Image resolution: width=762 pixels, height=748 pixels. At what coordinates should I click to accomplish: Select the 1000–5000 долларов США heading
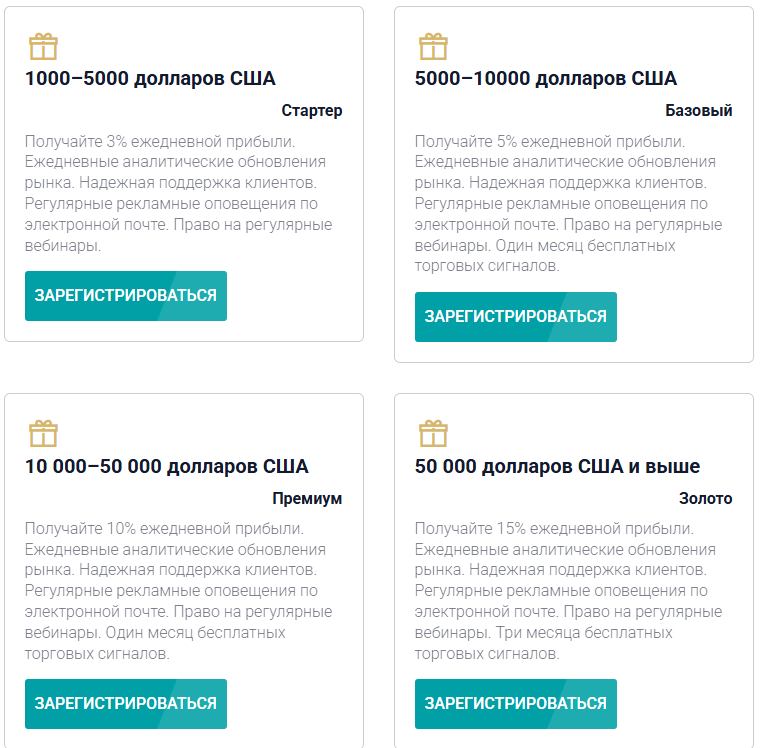click(150, 79)
